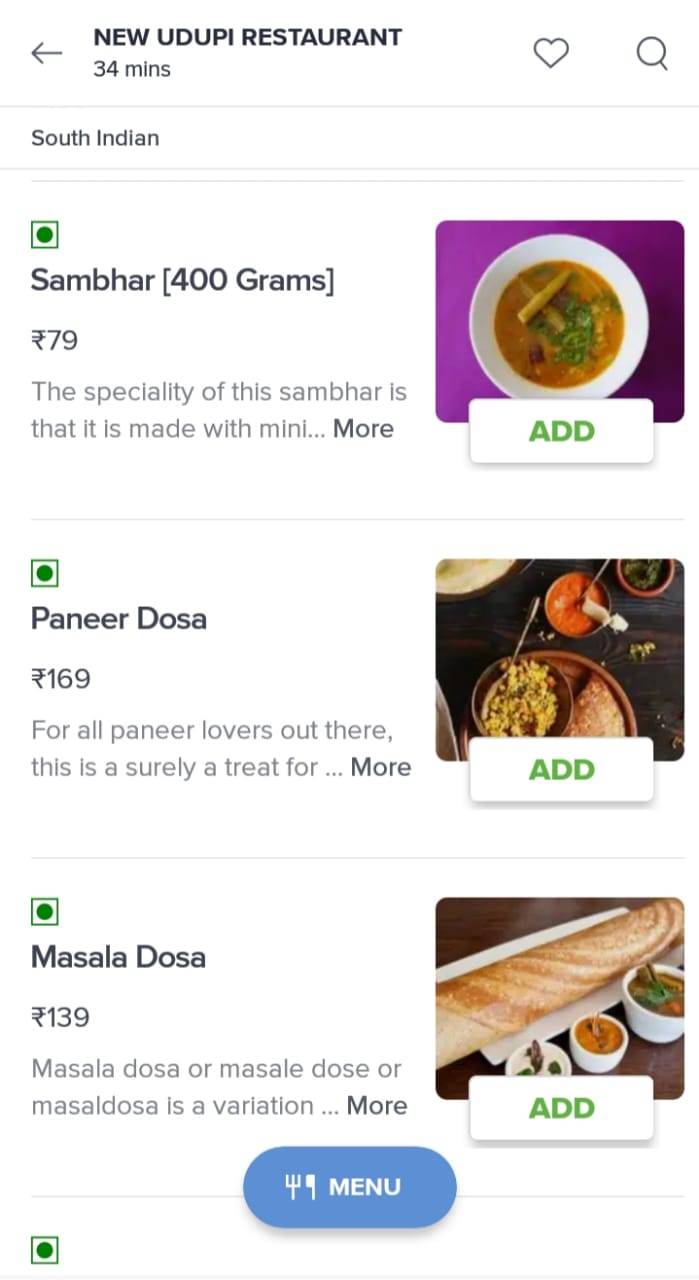Screen dimensions: 699x1280
Task: Select the 34 mins delivery time text
Action: point(133,70)
